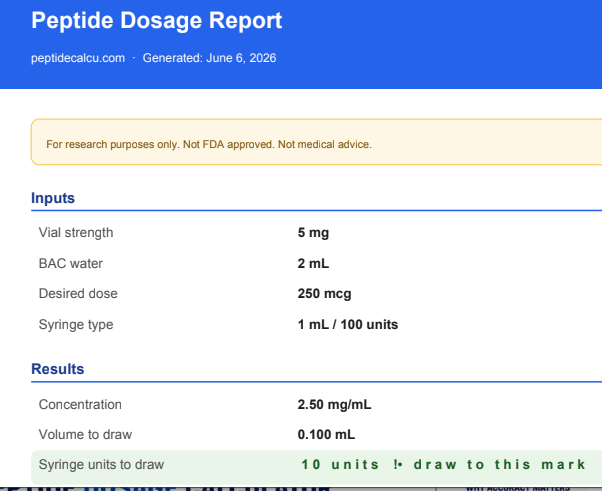
Task: Click the Inputs section heading
Action: 53,198
